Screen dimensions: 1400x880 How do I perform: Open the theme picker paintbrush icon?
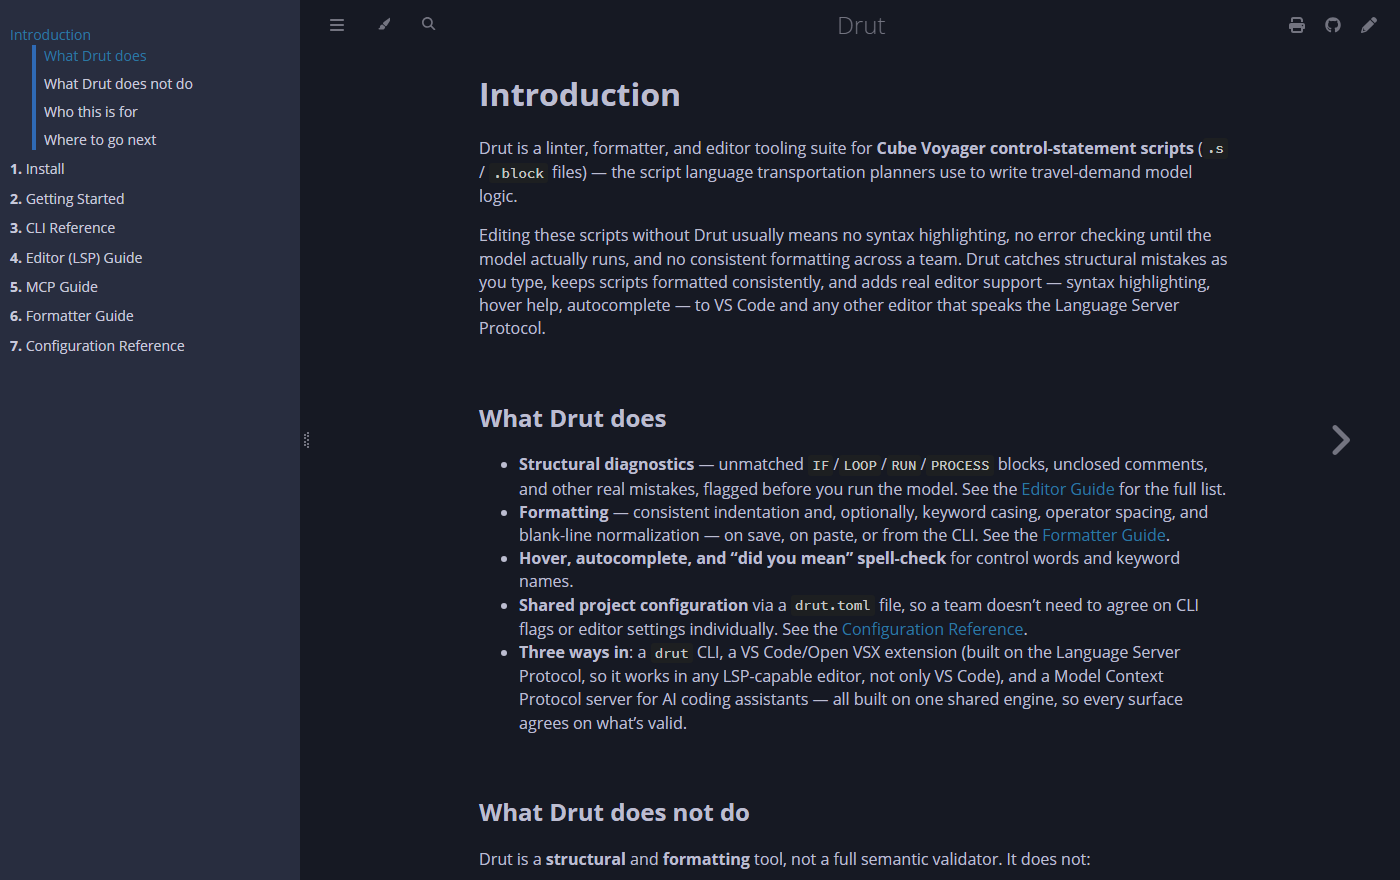pyautogui.click(x=384, y=25)
